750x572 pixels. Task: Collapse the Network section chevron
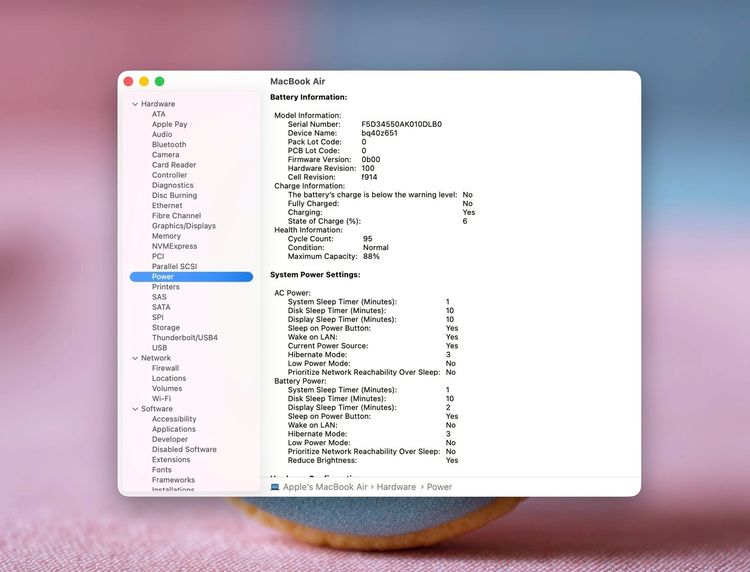pyautogui.click(x=135, y=358)
